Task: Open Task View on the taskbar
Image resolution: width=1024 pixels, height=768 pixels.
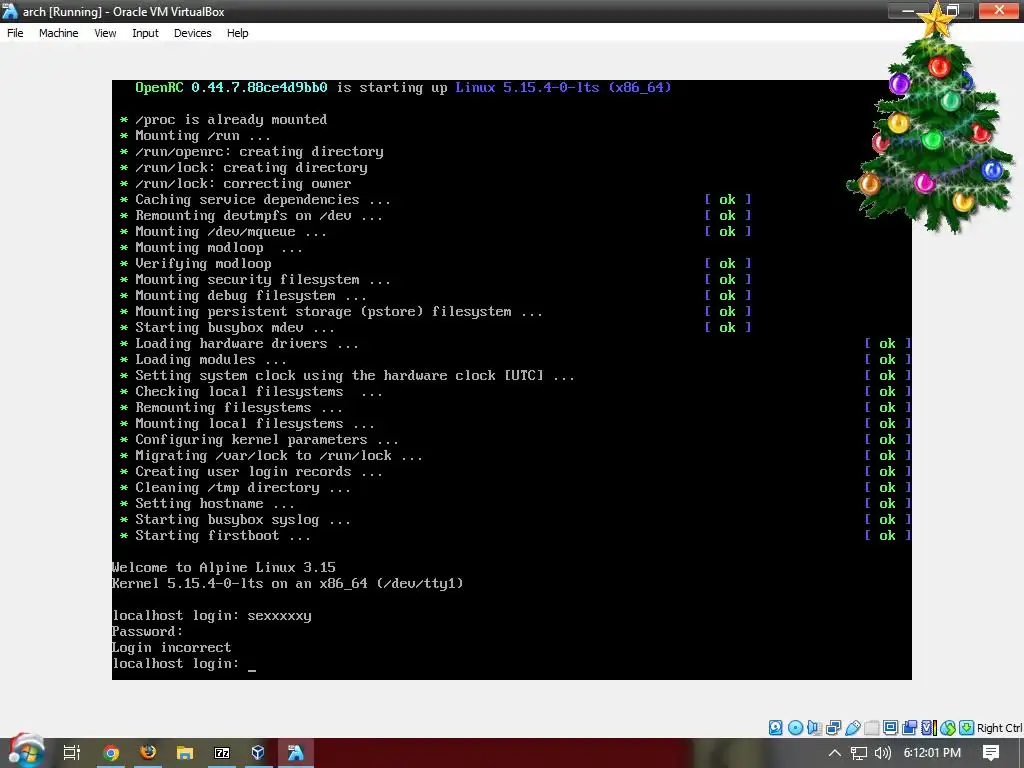Action: click(x=72, y=753)
